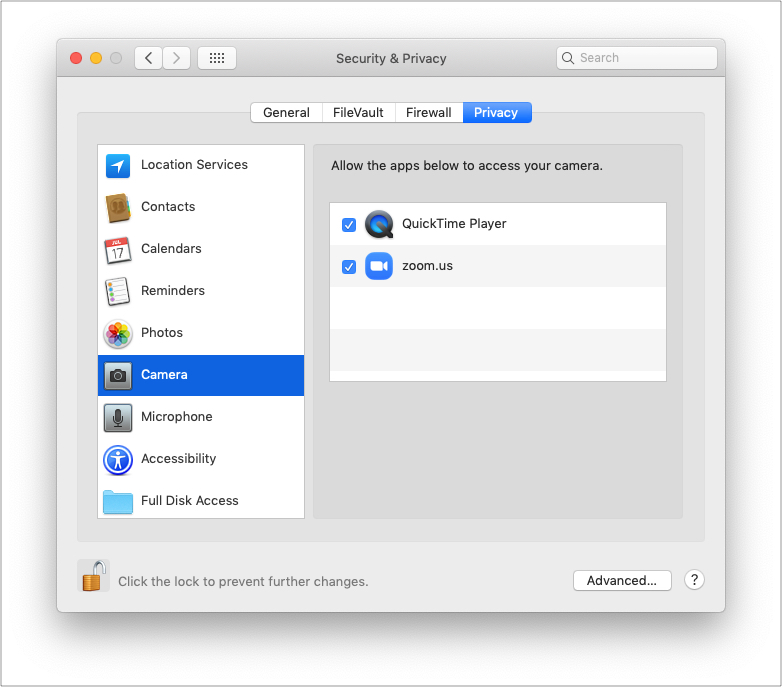This screenshot has height=687, width=782.
Task: Switch to the Firewall tab
Action: (x=429, y=113)
